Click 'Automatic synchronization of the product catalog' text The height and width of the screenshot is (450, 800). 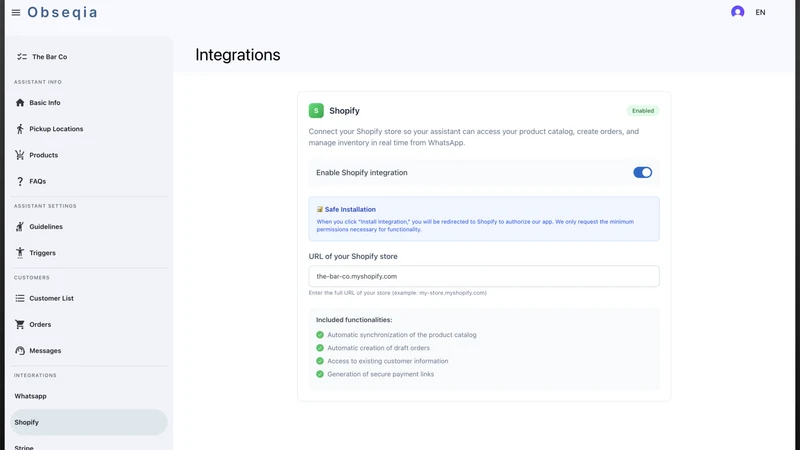click(x=402, y=335)
